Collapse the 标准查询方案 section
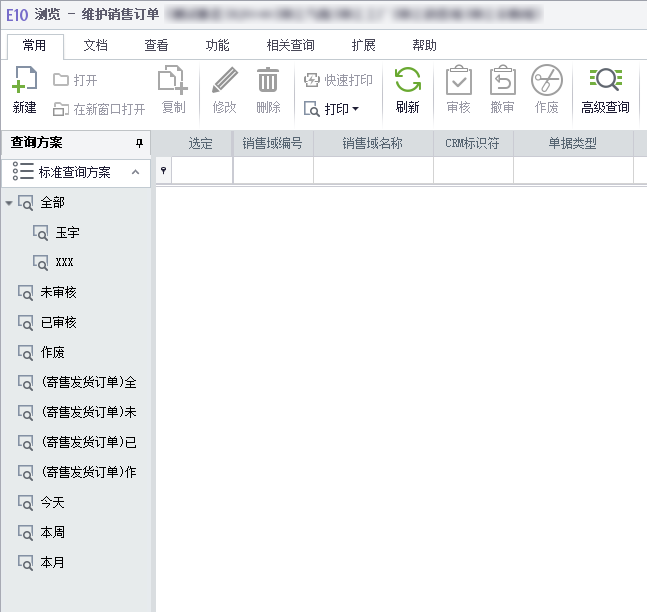The height and width of the screenshot is (612, 647). pyautogui.click(x=135, y=172)
